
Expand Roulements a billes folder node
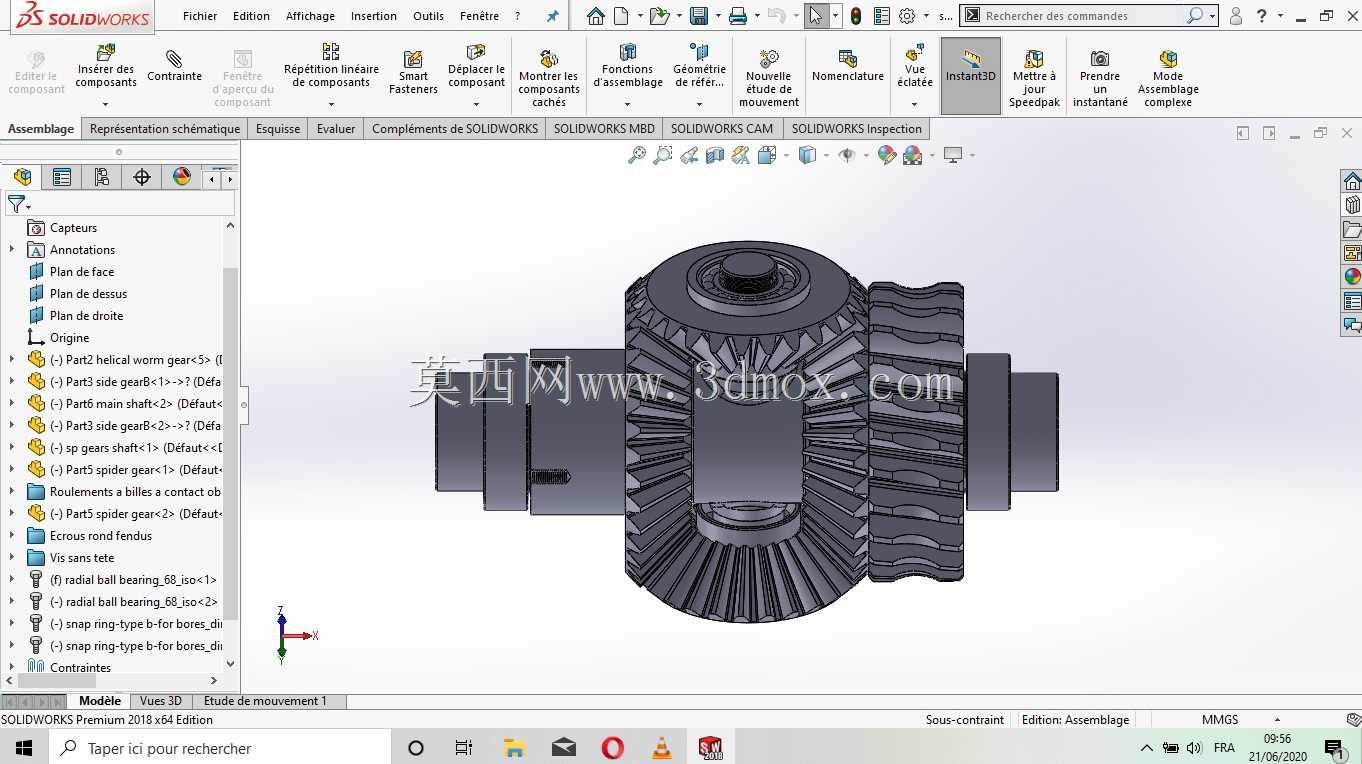pos(12,492)
